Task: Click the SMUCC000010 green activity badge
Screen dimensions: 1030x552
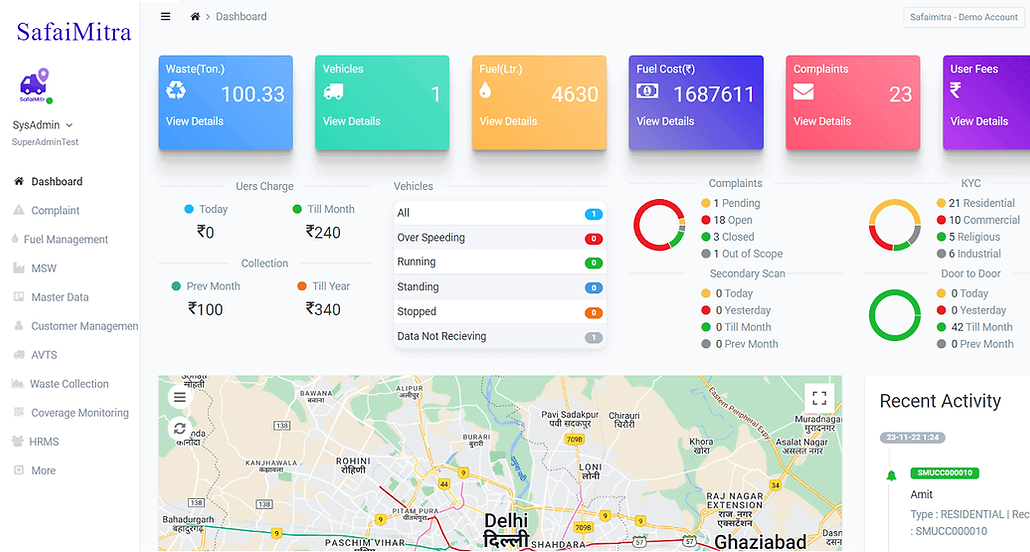Action: coord(945,472)
